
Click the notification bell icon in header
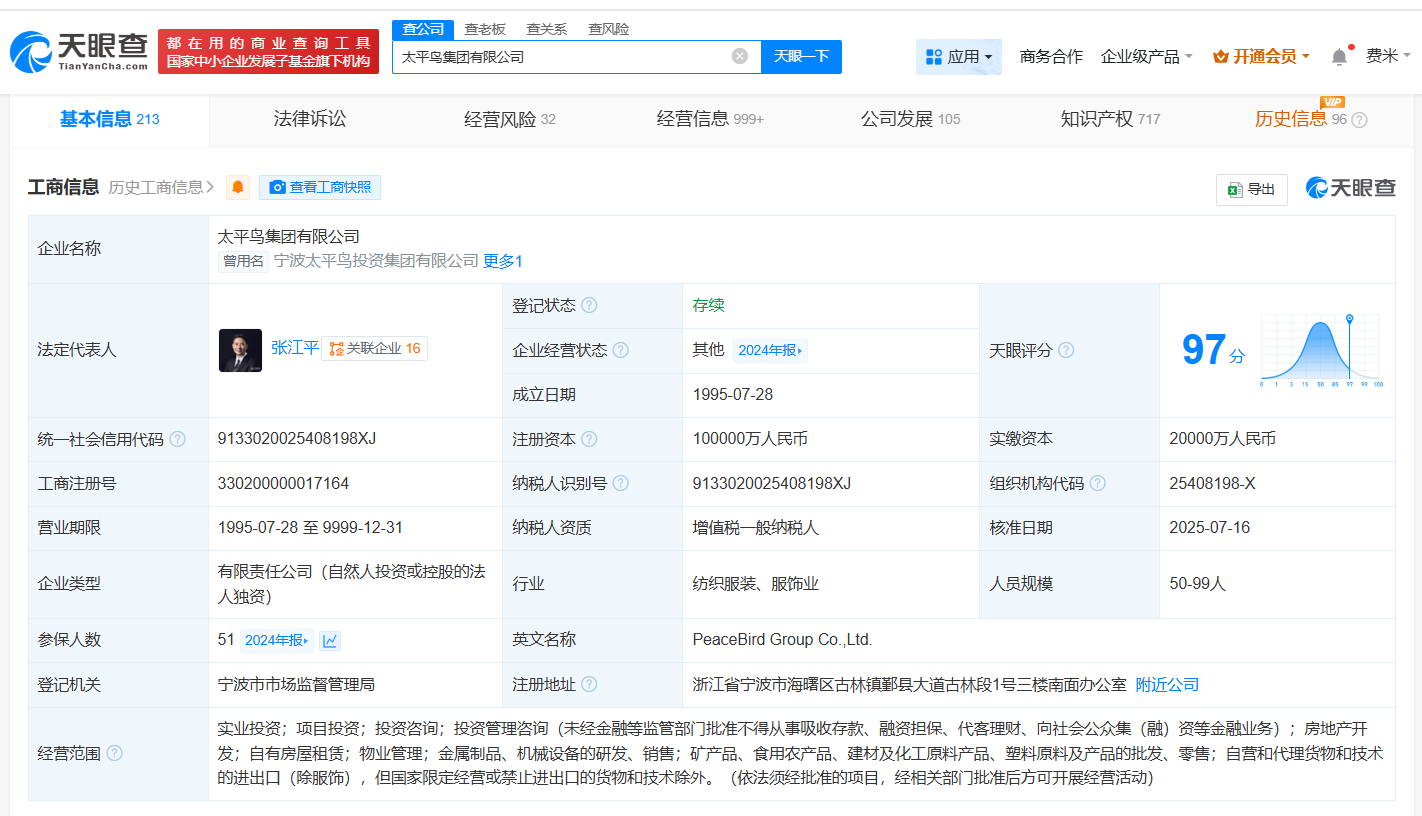[x=1339, y=57]
